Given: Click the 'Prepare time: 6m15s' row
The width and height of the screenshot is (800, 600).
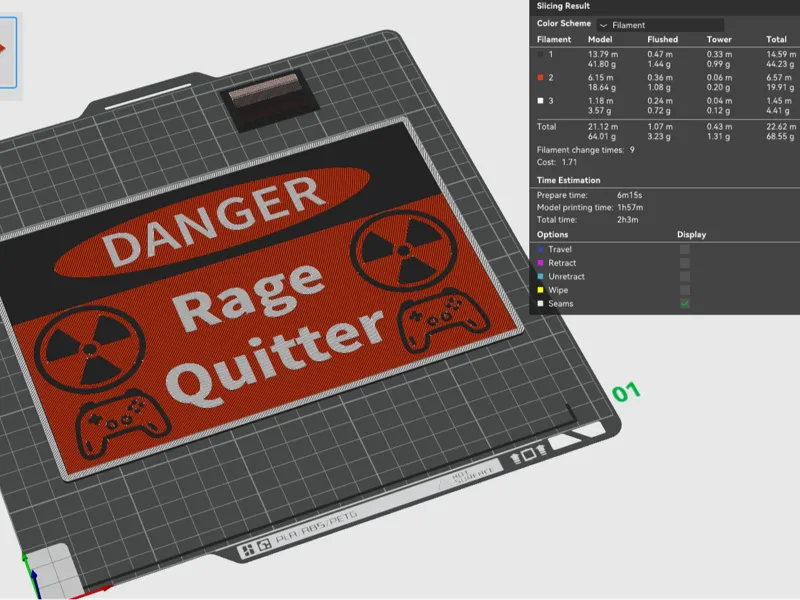Looking at the screenshot, I should (589, 195).
